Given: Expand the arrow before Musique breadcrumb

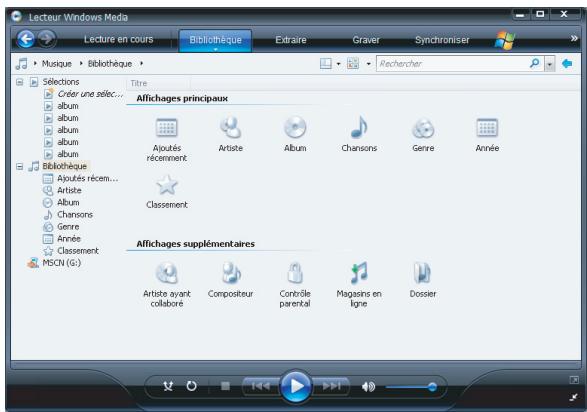Looking at the screenshot, I should (35, 63).
